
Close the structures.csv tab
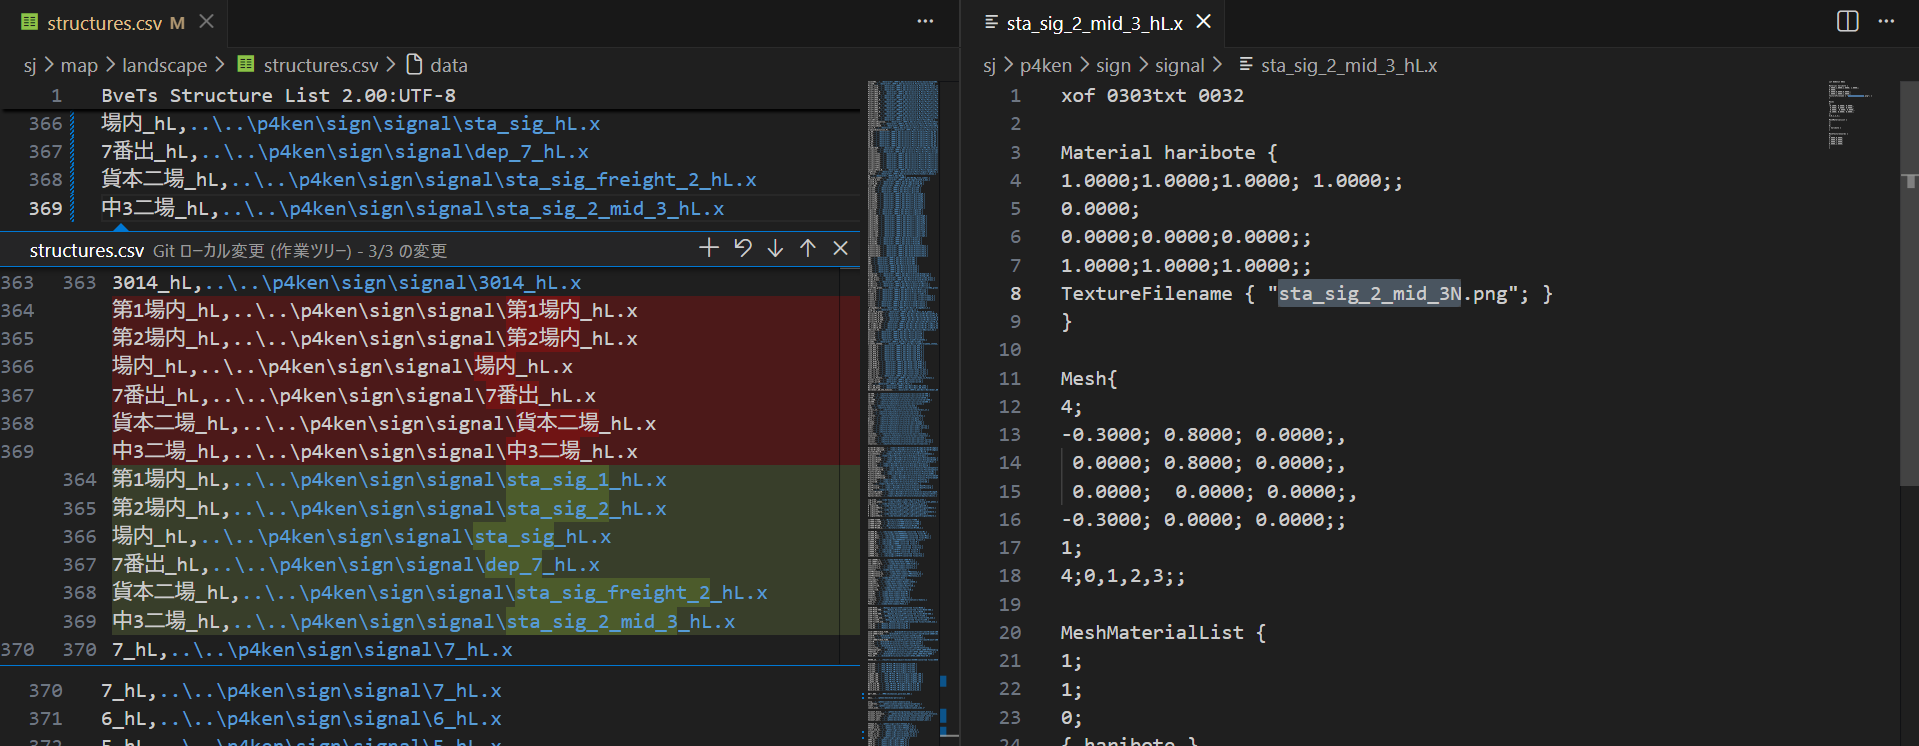206,22
